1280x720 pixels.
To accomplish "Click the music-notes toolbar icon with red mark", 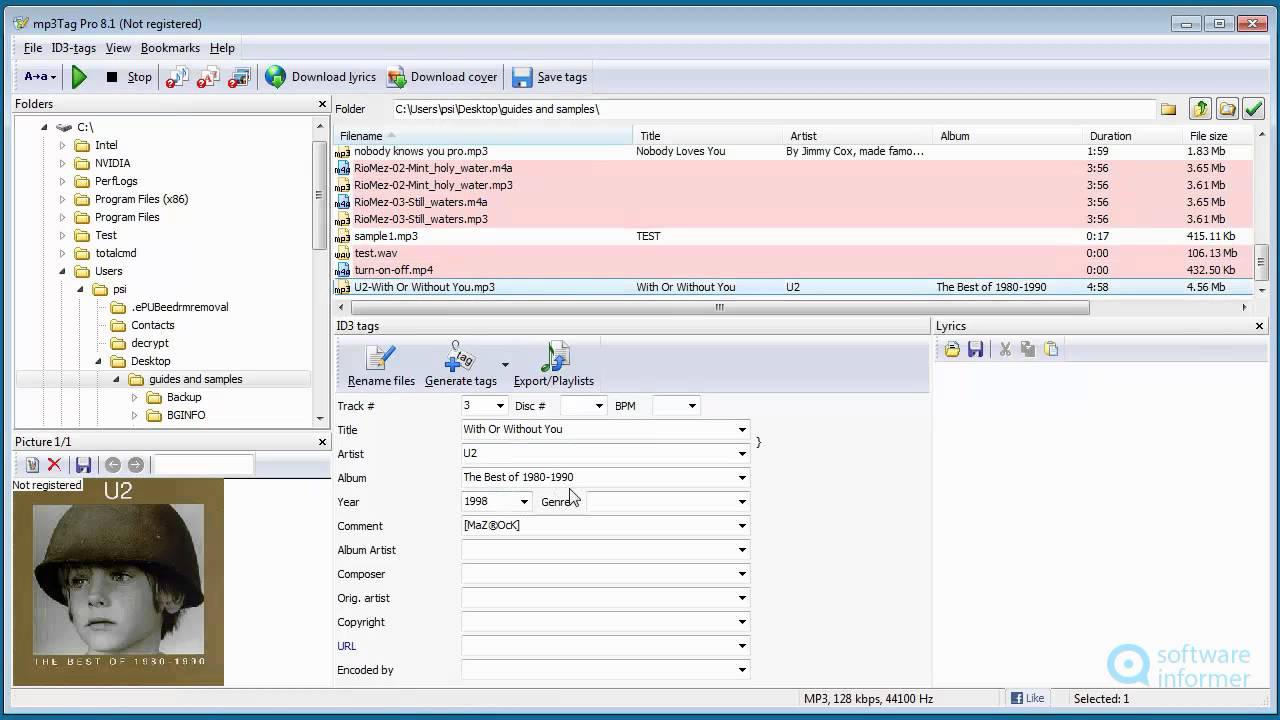I will pos(177,77).
